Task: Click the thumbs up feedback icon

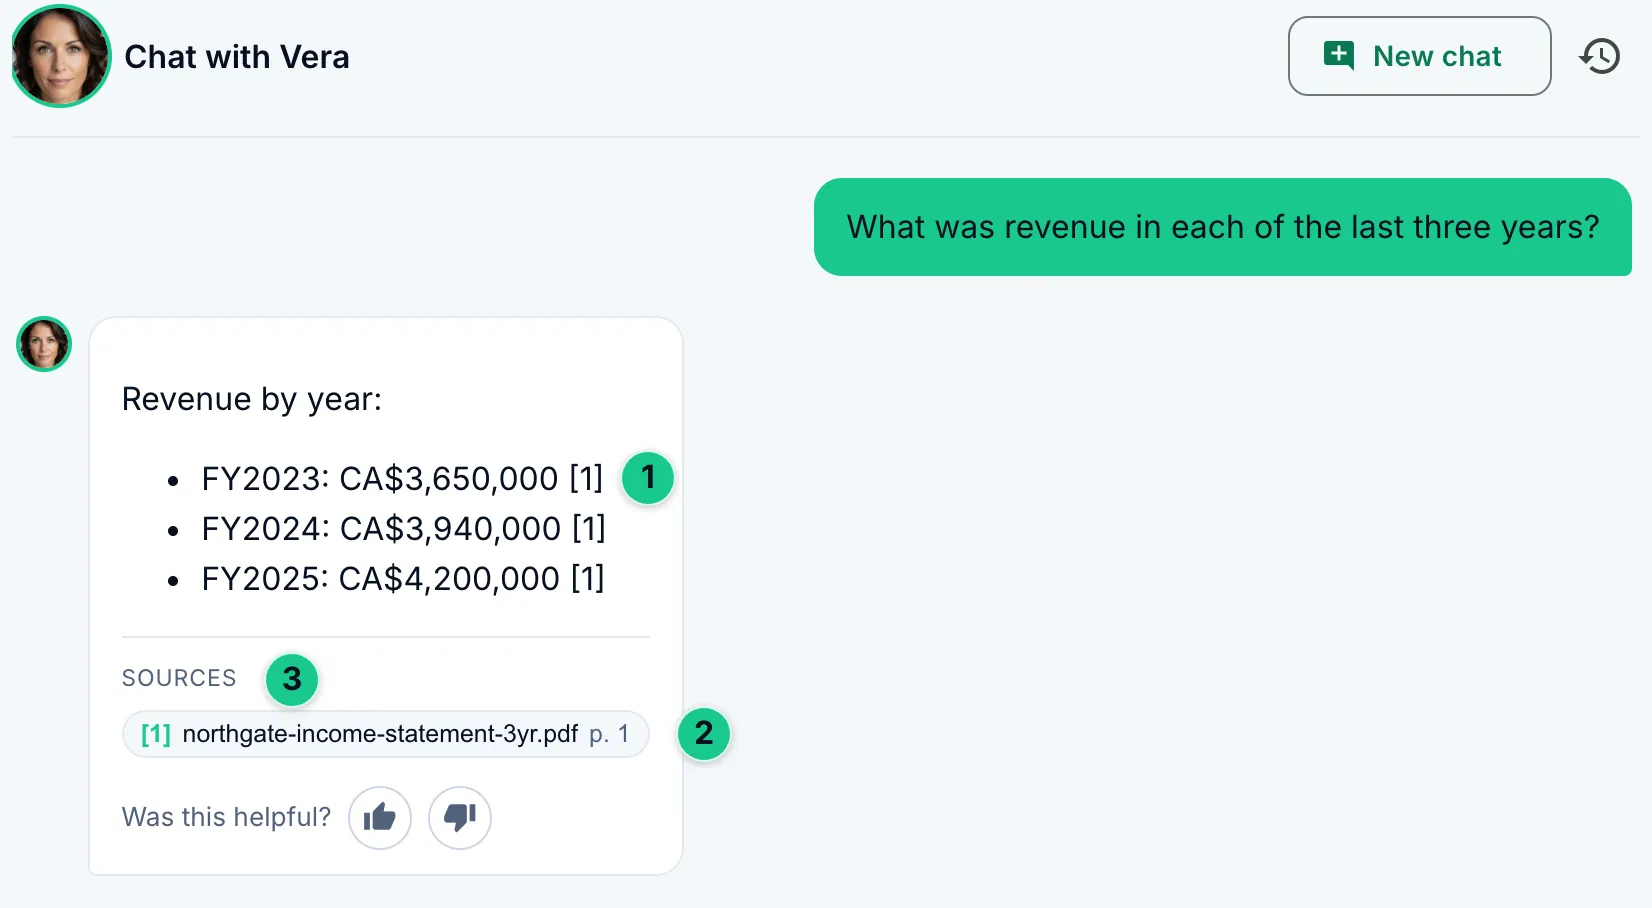Action: click(x=380, y=818)
